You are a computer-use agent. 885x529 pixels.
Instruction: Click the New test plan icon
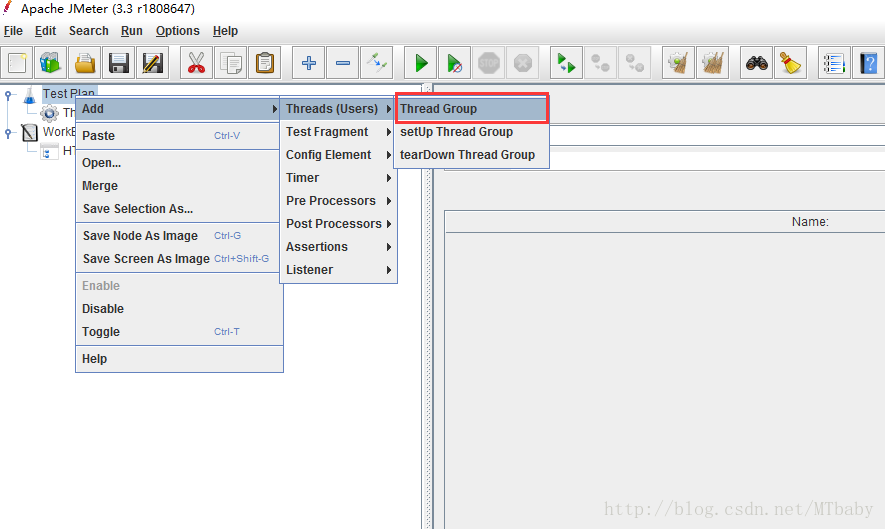[x=17, y=63]
